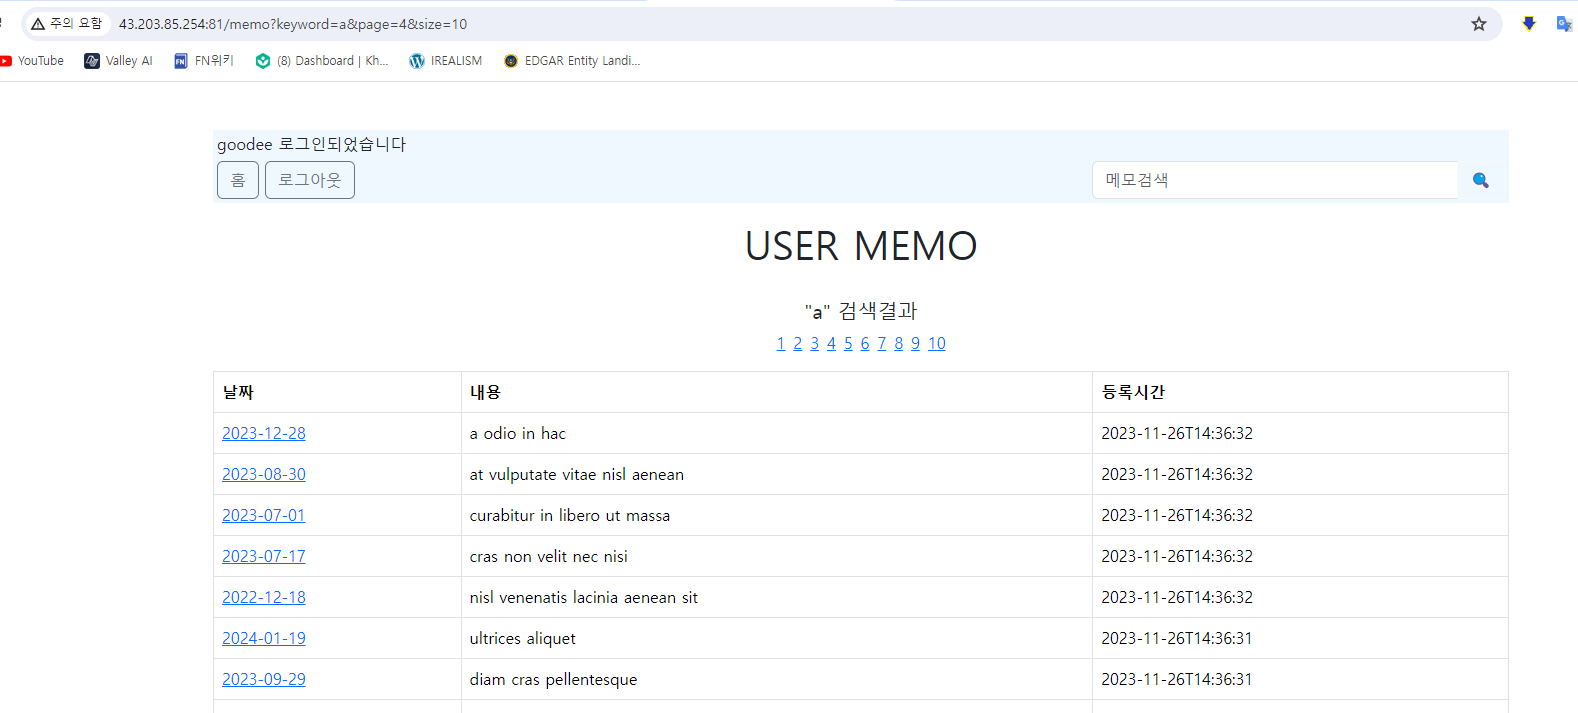Click the registration time in the 2023-12-28 row

coord(1177,433)
